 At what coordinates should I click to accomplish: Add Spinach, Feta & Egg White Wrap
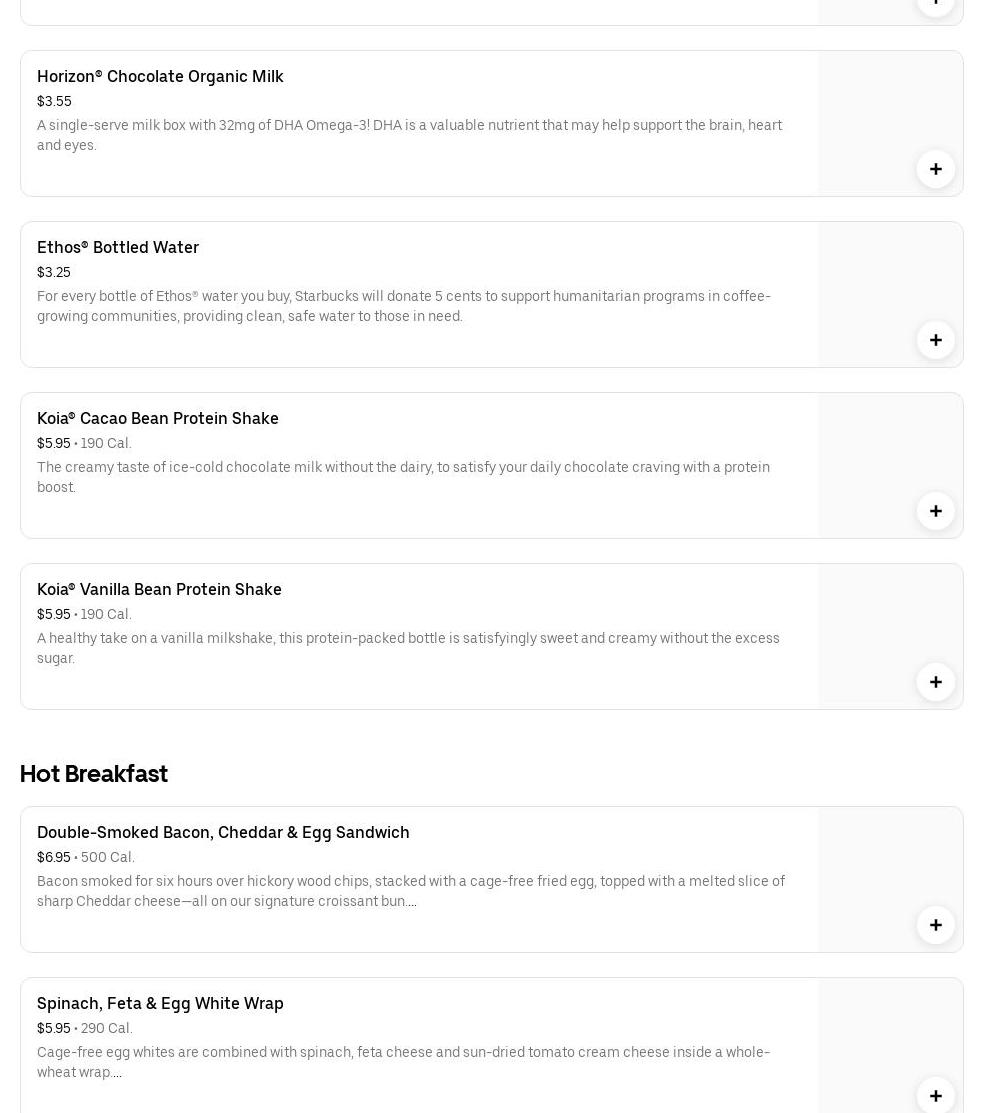(x=935, y=1095)
